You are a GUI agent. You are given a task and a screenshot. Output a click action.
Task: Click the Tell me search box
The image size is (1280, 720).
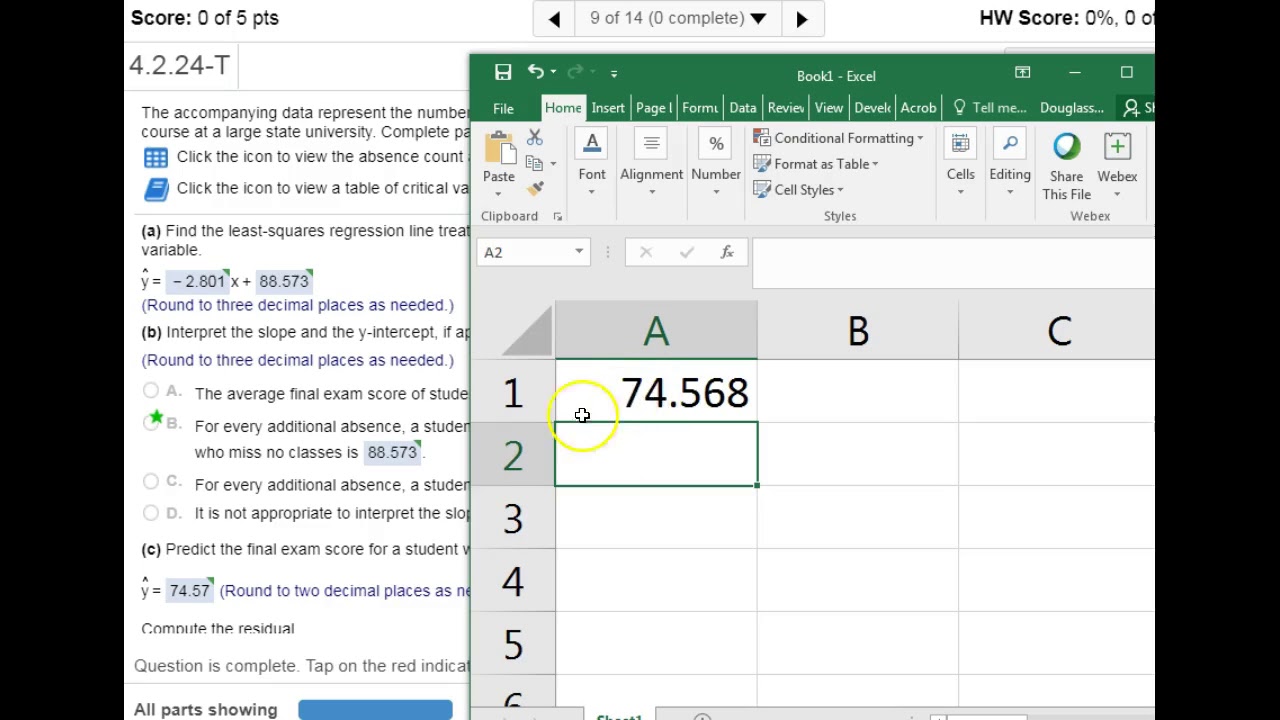tap(990, 108)
